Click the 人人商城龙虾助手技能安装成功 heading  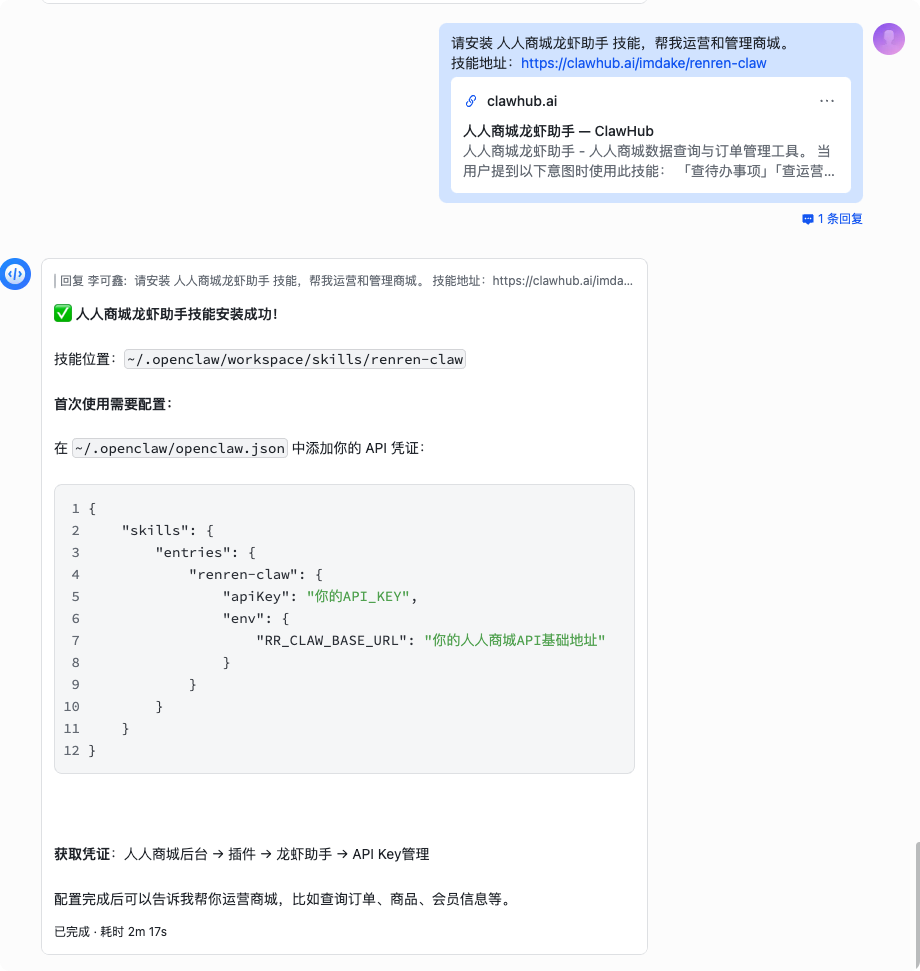coord(176,314)
